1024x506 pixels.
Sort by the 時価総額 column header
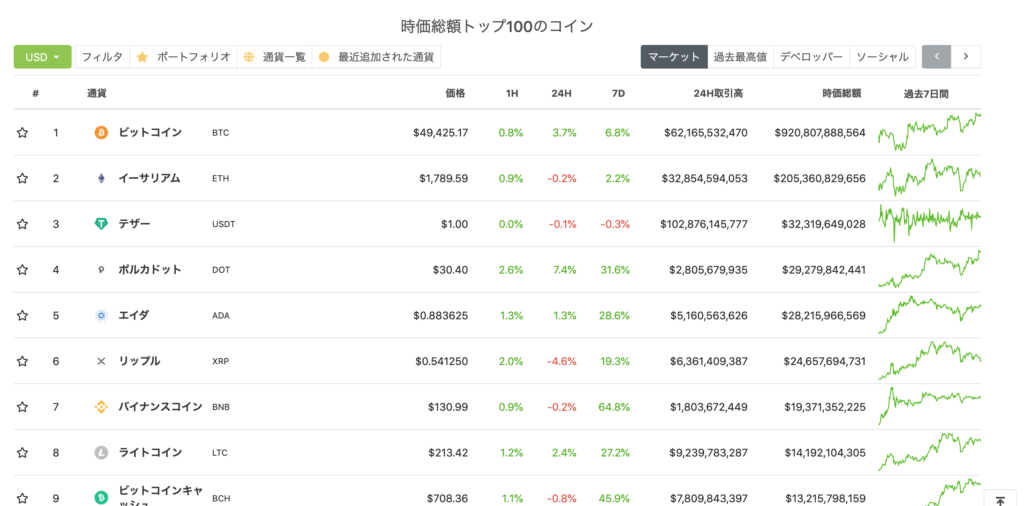click(842, 93)
